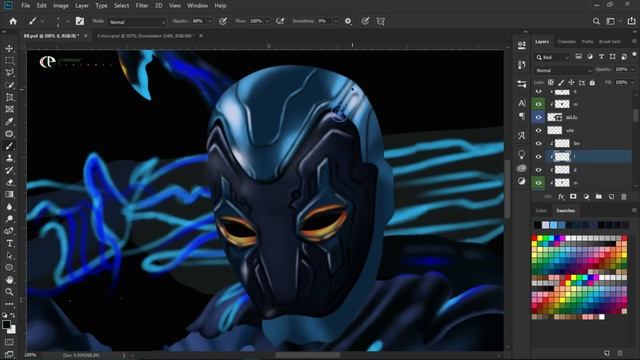
Task: Open the Window menu
Action: (198, 6)
